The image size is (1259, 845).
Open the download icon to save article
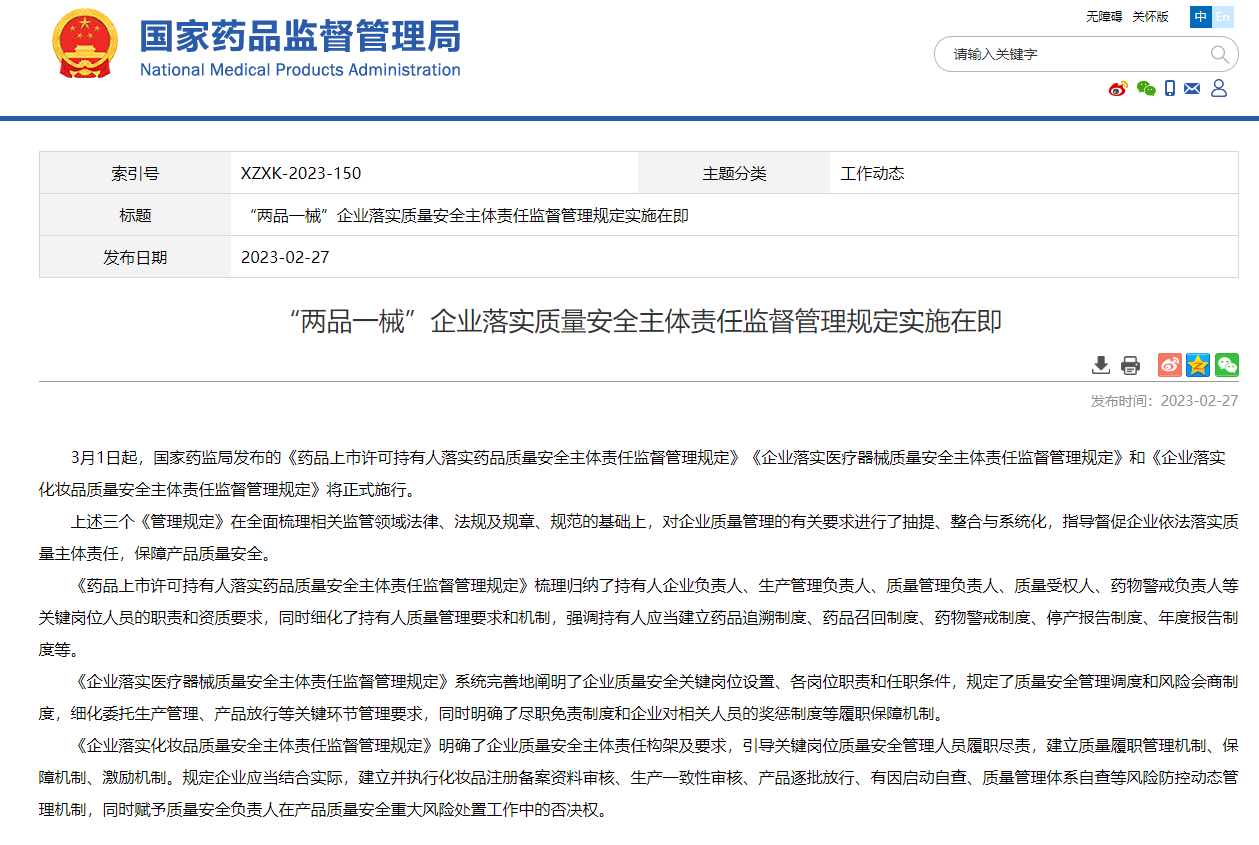click(x=1101, y=365)
